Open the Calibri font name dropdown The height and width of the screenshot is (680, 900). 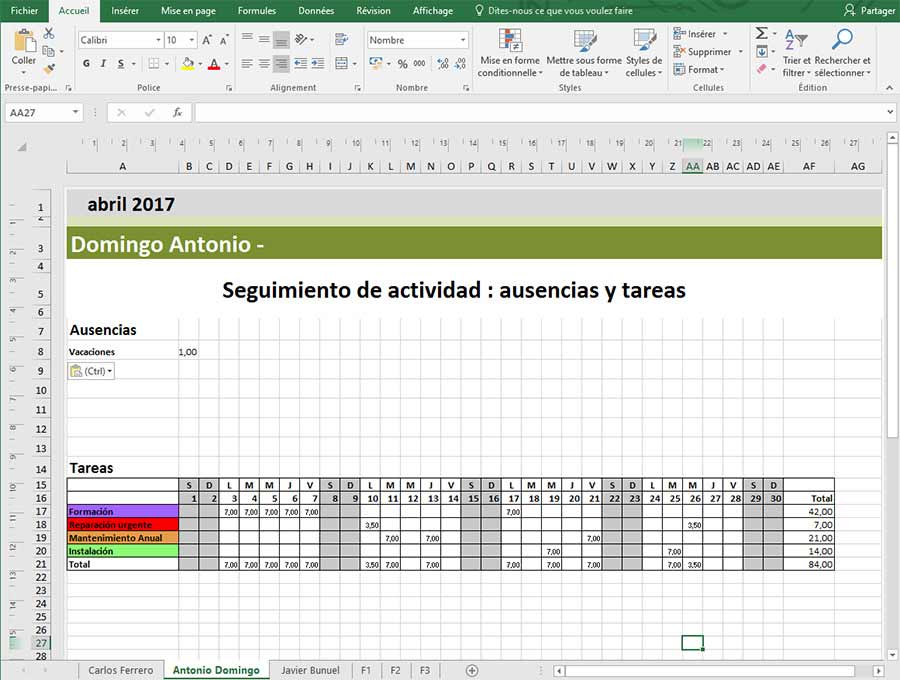(x=158, y=40)
